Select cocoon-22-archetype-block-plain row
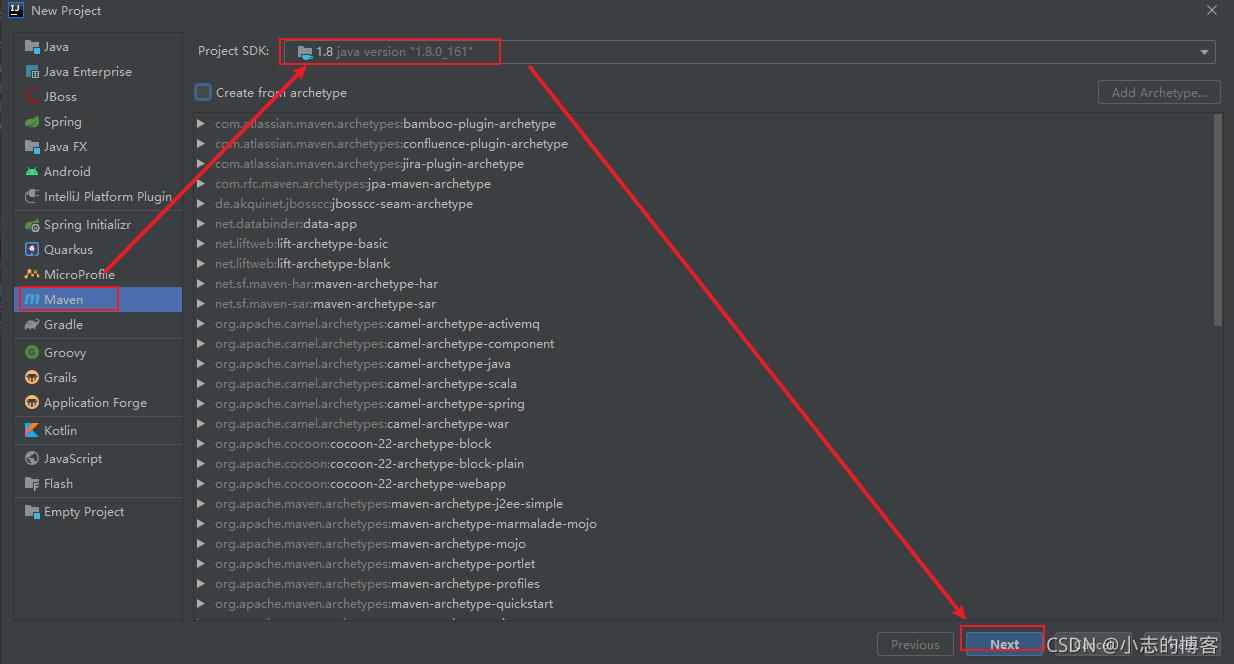 pyautogui.click(x=702, y=464)
